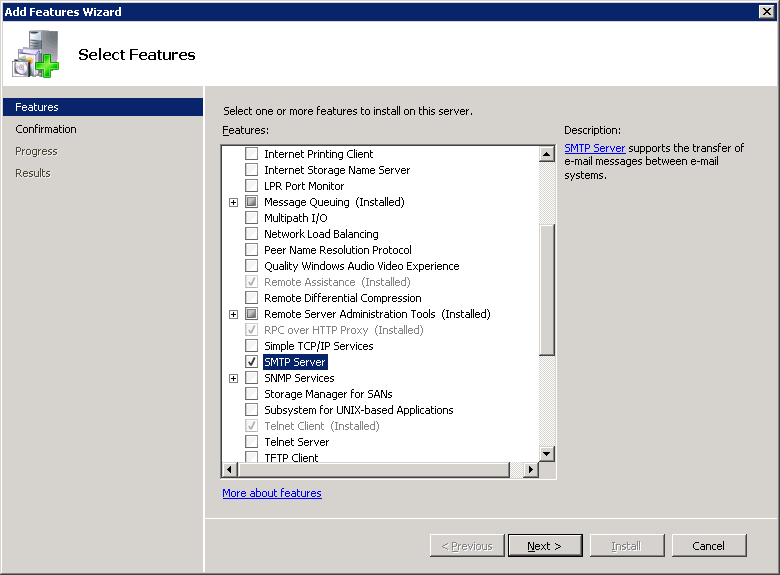Click the vertical scrollbar thumb
The height and width of the screenshot is (575, 780).
coord(547,290)
